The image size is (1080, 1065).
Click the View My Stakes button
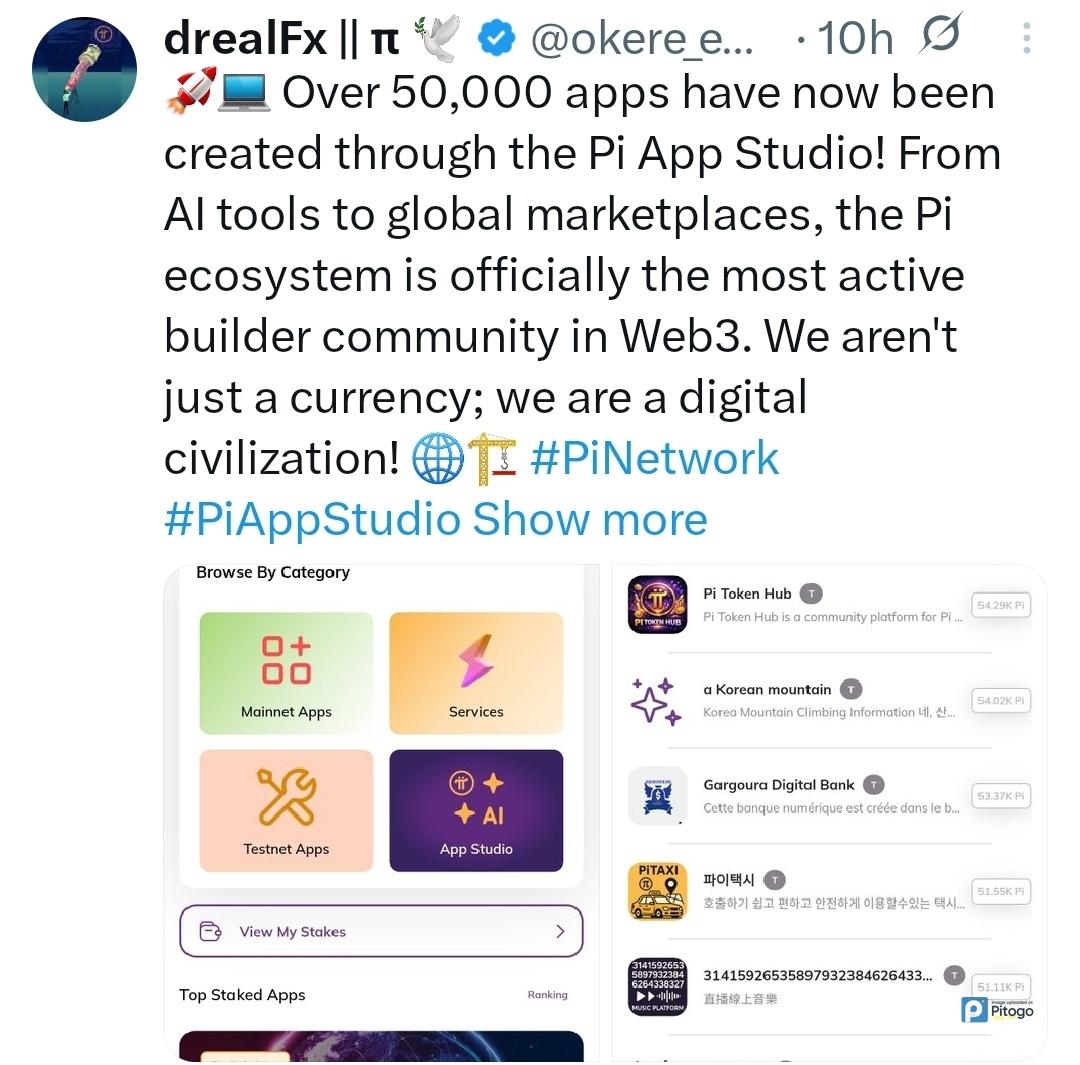tap(381, 931)
